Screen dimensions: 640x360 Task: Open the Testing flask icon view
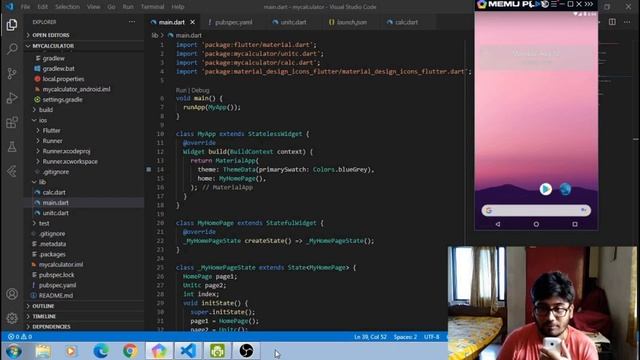click(x=12, y=147)
